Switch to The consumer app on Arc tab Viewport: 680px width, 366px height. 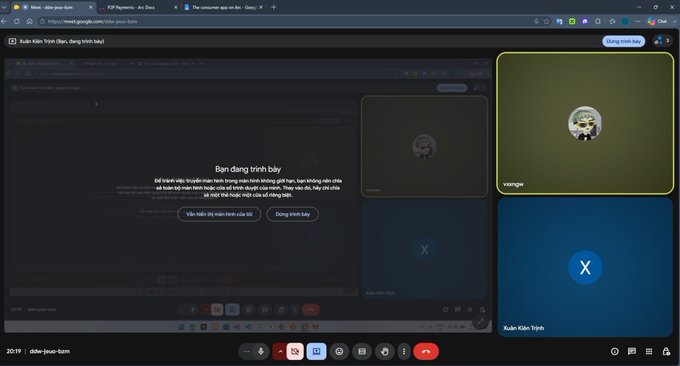(x=224, y=7)
